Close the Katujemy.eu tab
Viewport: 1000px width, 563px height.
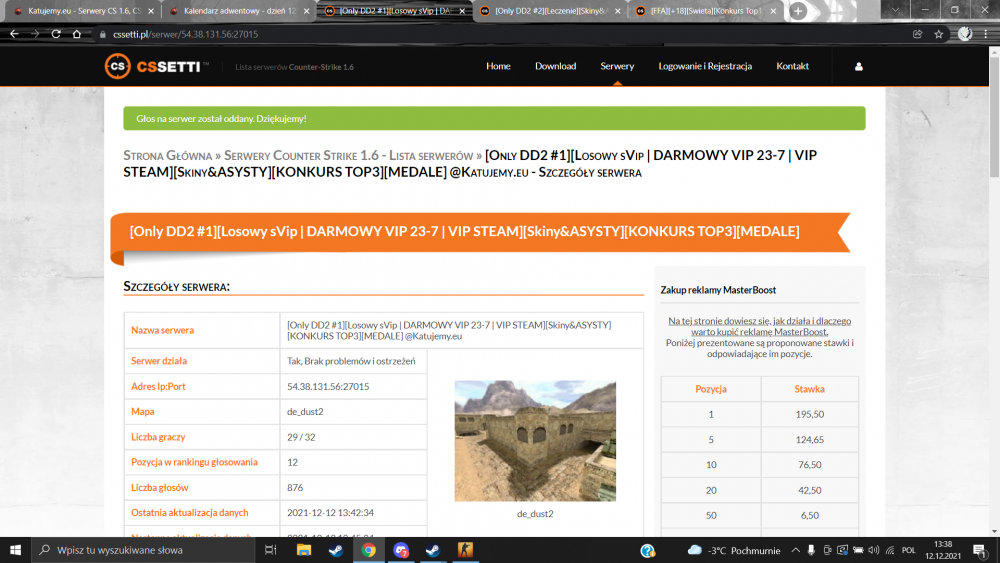pos(151,11)
